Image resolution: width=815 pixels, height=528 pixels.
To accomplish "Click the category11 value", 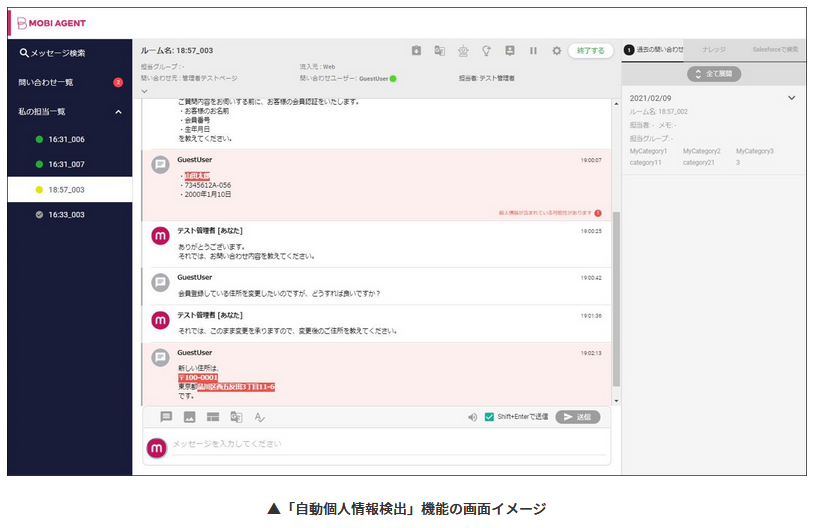I will 646,163.
